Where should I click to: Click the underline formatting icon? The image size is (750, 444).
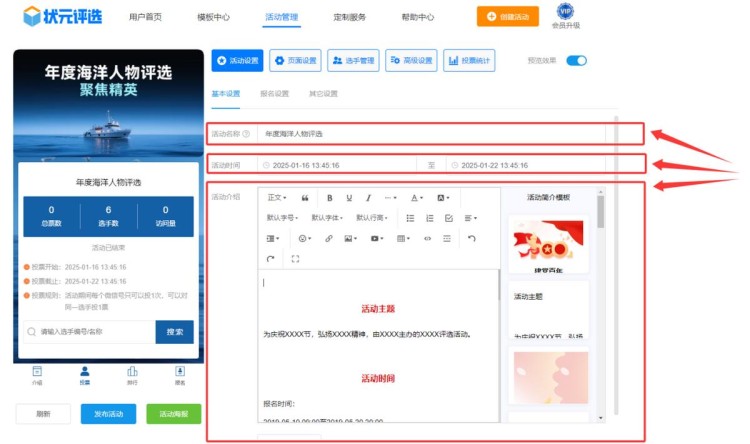pyautogui.click(x=349, y=198)
